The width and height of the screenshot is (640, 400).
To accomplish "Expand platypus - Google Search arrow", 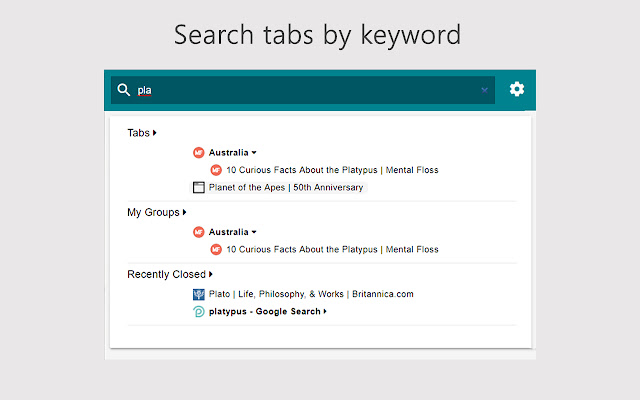I will 325,311.
